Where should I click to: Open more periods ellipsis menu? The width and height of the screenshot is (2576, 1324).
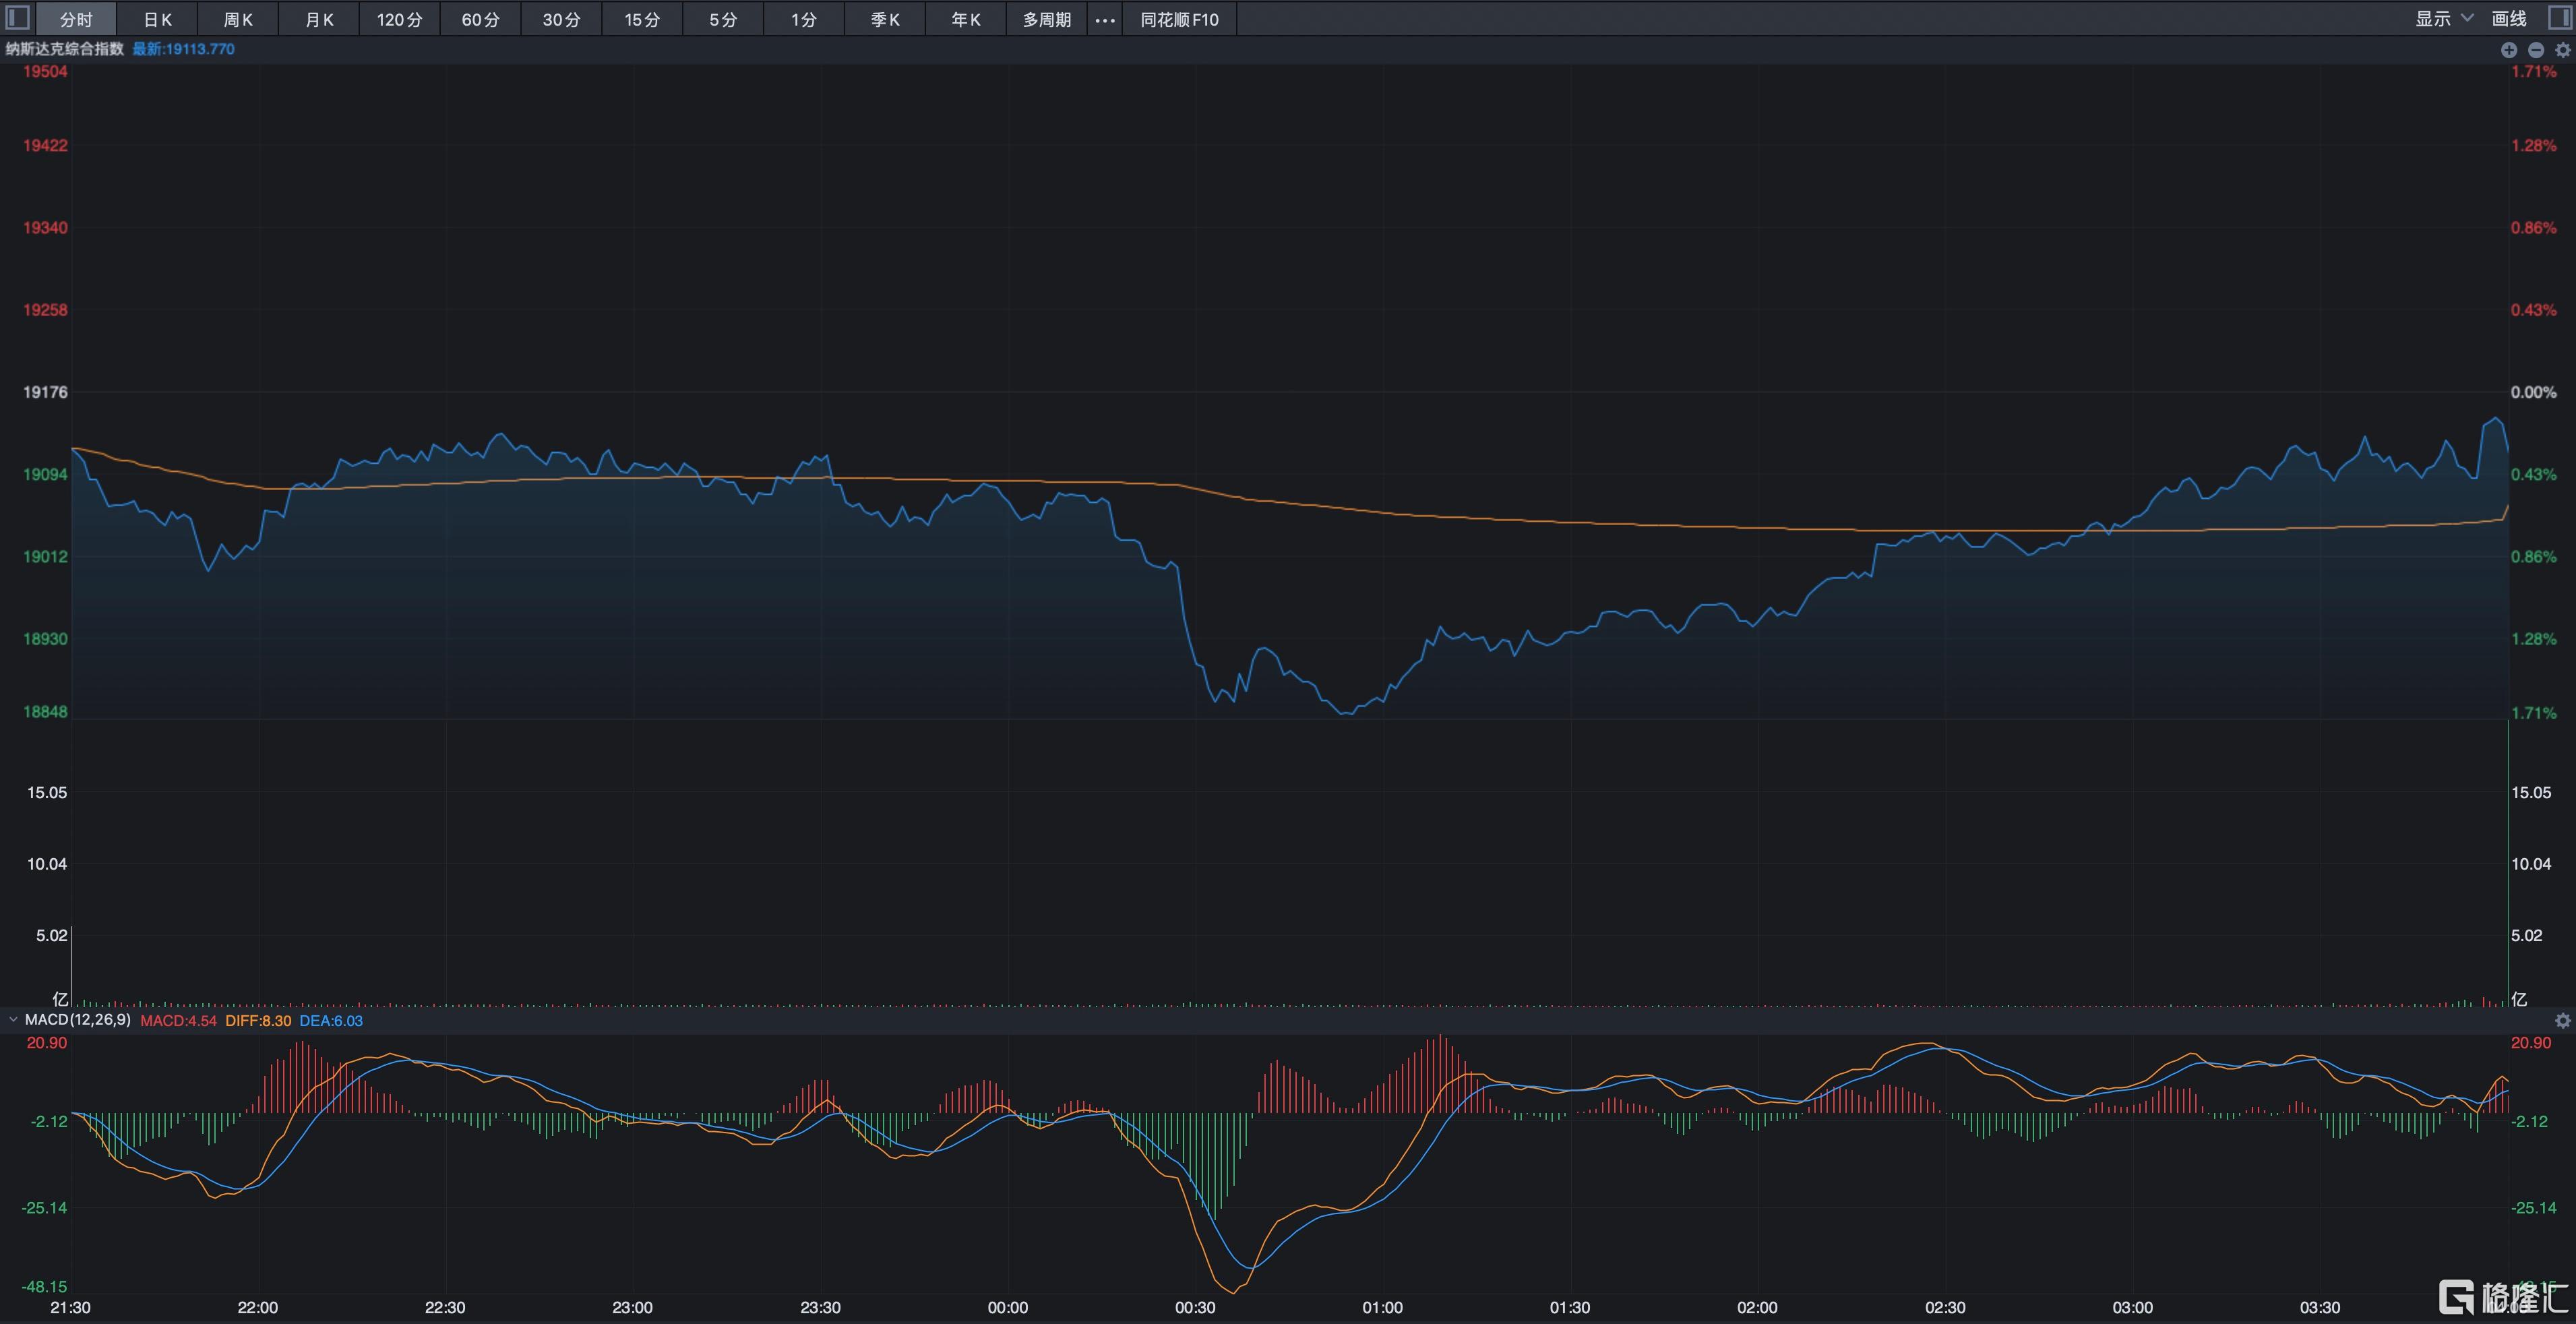click(1104, 20)
